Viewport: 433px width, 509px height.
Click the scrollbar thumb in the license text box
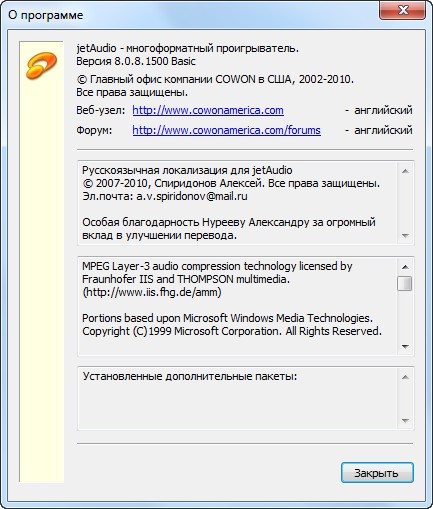tap(405, 283)
